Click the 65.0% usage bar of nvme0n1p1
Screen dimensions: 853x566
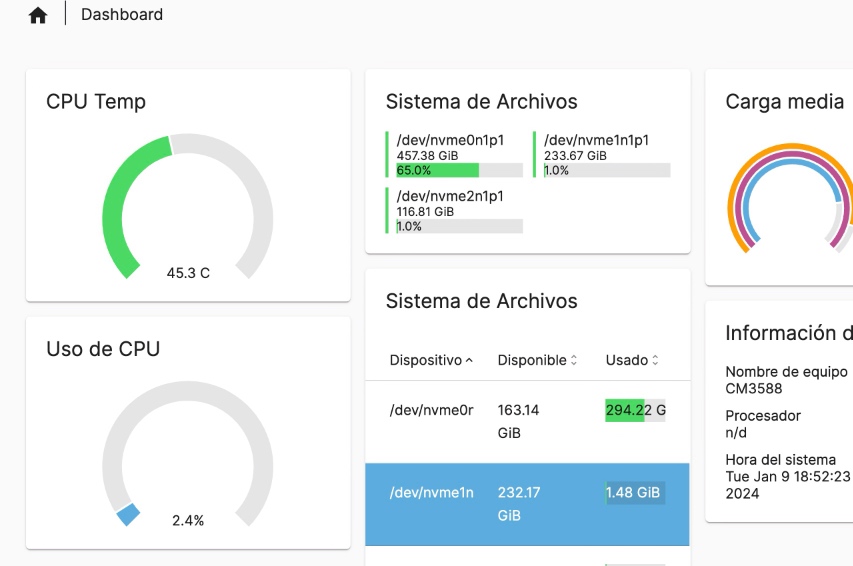(460, 170)
